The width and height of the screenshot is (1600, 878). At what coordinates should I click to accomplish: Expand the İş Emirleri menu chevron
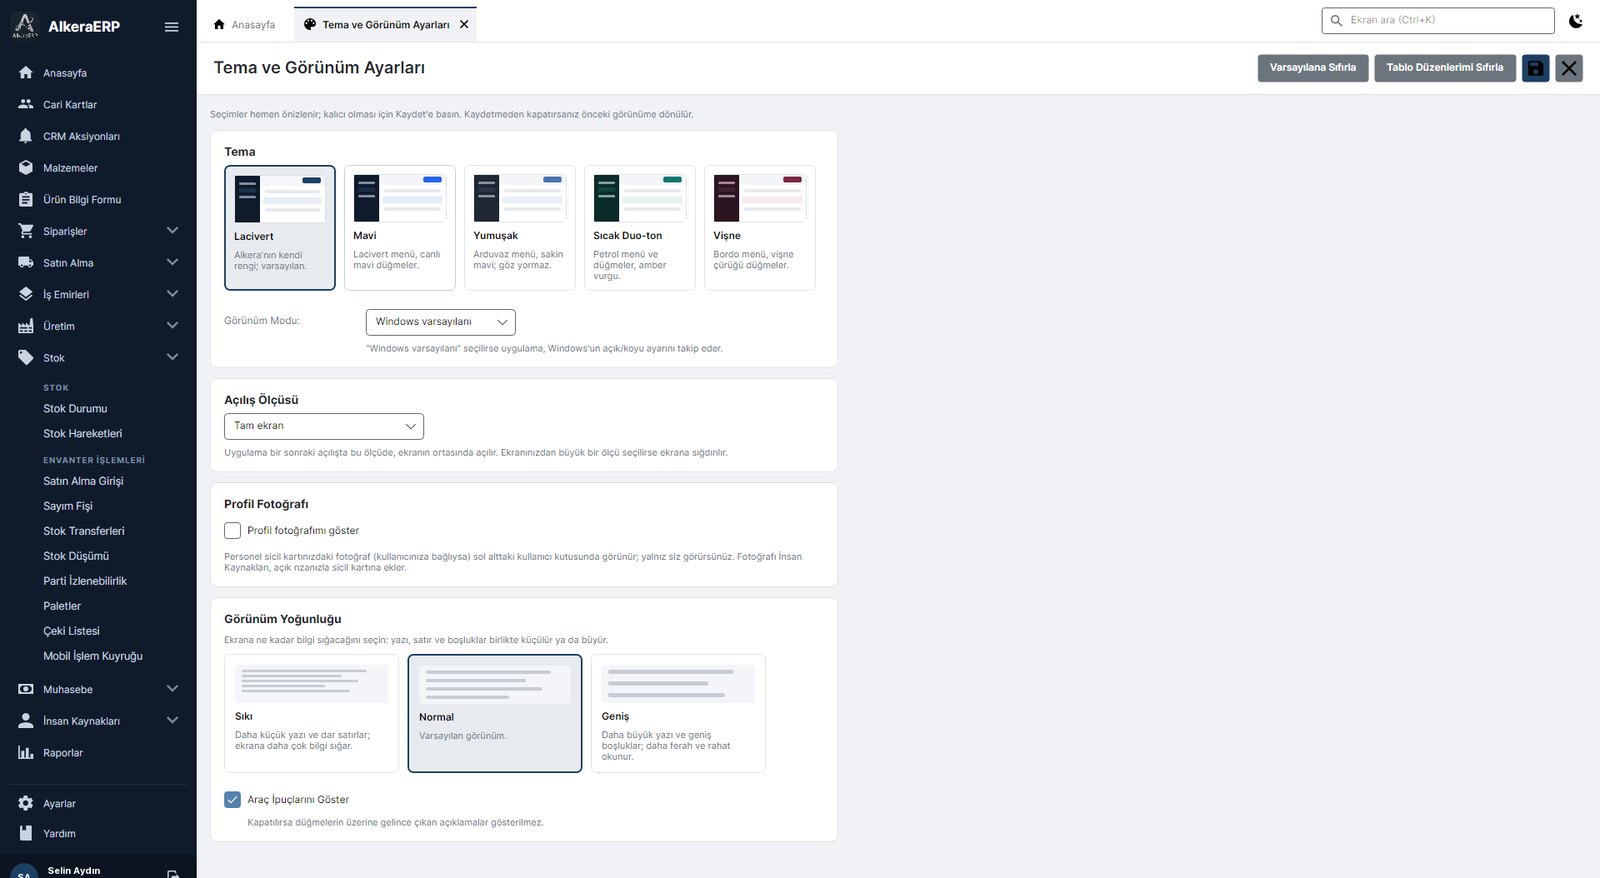click(172, 294)
